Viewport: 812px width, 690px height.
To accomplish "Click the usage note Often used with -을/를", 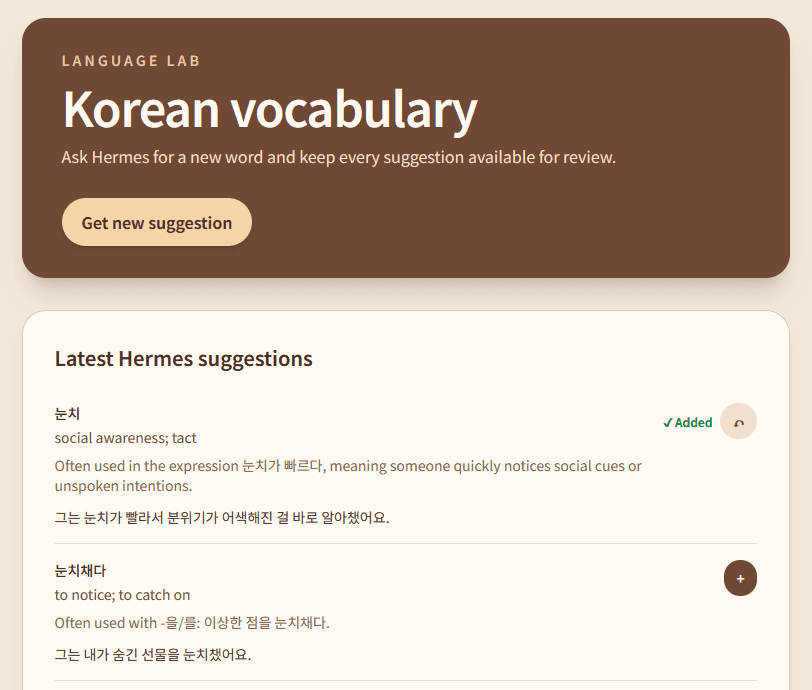I will click(192, 623).
